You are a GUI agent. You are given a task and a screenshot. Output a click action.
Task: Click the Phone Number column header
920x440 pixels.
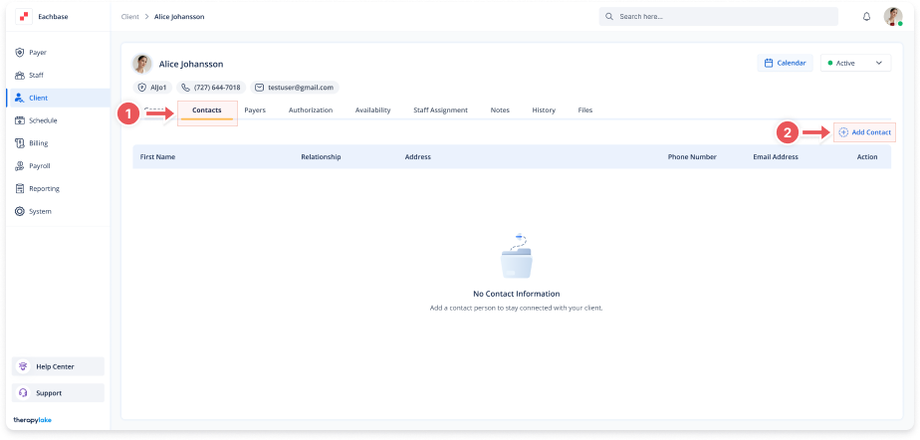692,157
